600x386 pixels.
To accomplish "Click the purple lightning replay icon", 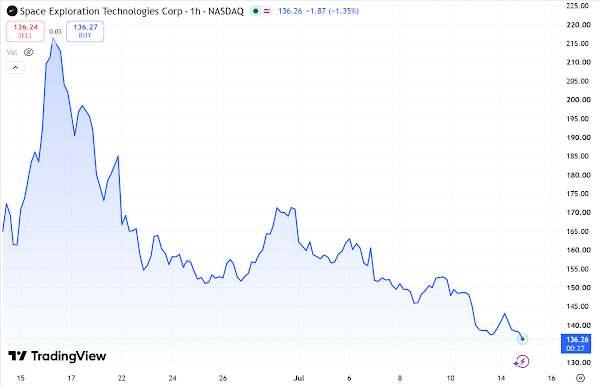I will [x=522, y=361].
